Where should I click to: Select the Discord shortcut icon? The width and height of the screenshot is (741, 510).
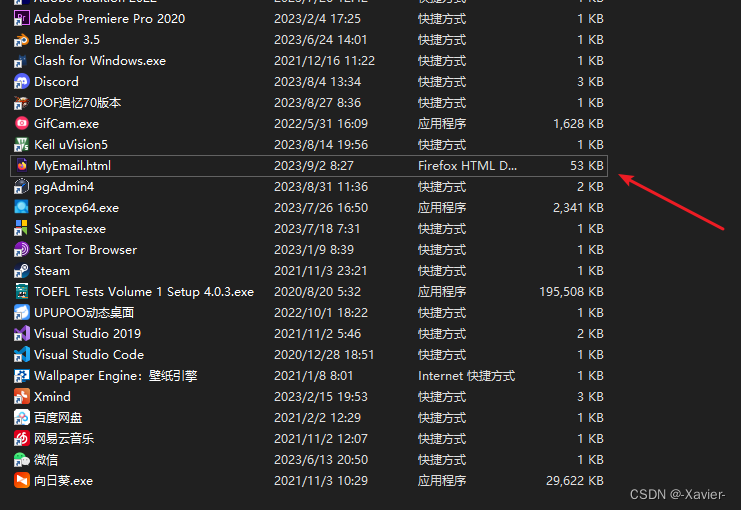[x=21, y=82]
